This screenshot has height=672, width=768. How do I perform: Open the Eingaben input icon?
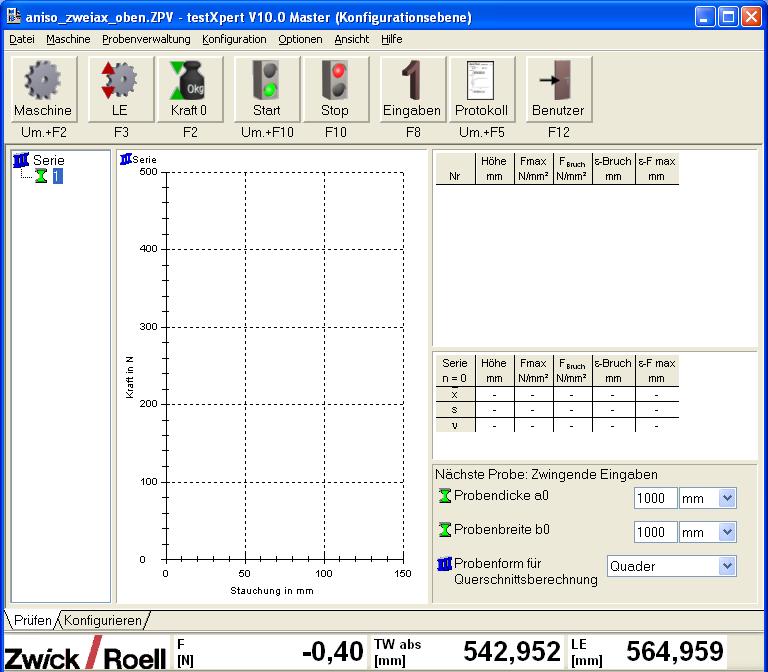411,89
